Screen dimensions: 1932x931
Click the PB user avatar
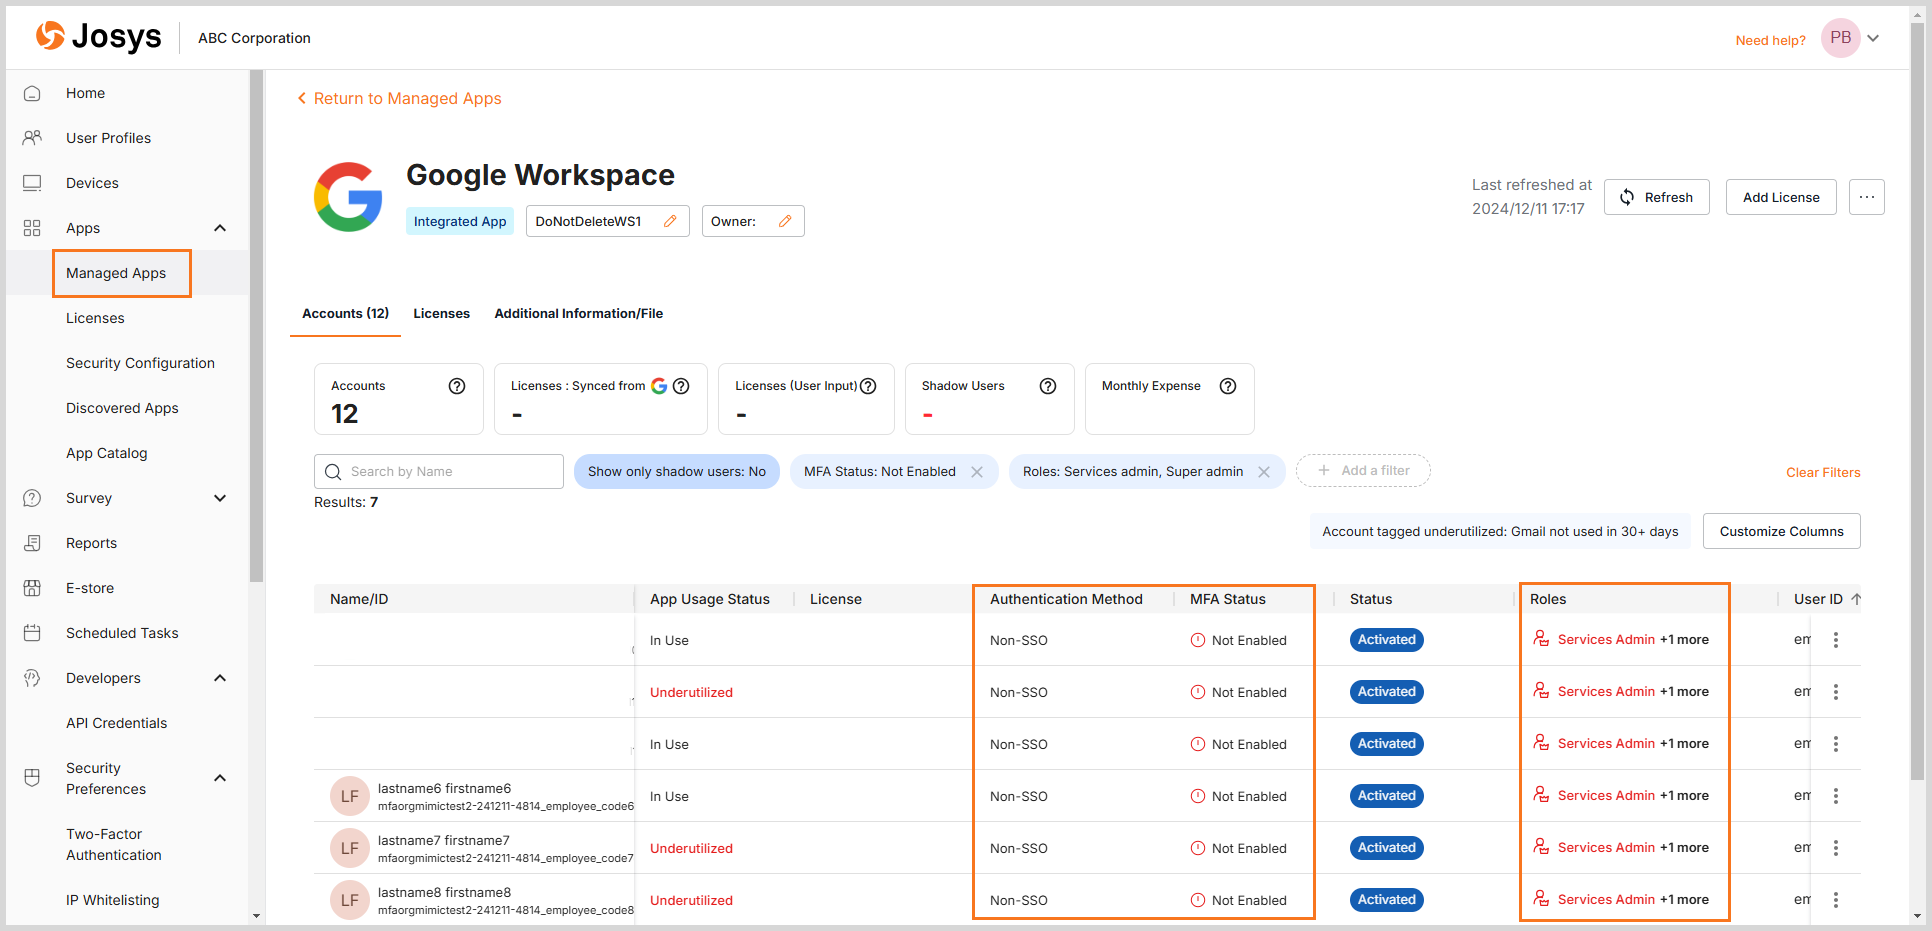coord(1840,38)
